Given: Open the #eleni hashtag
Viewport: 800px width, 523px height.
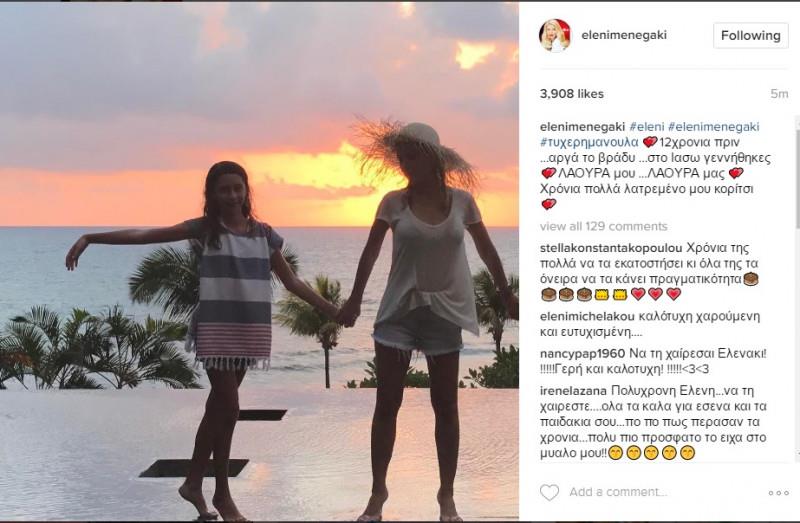Looking at the screenshot, I should pos(646,127).
